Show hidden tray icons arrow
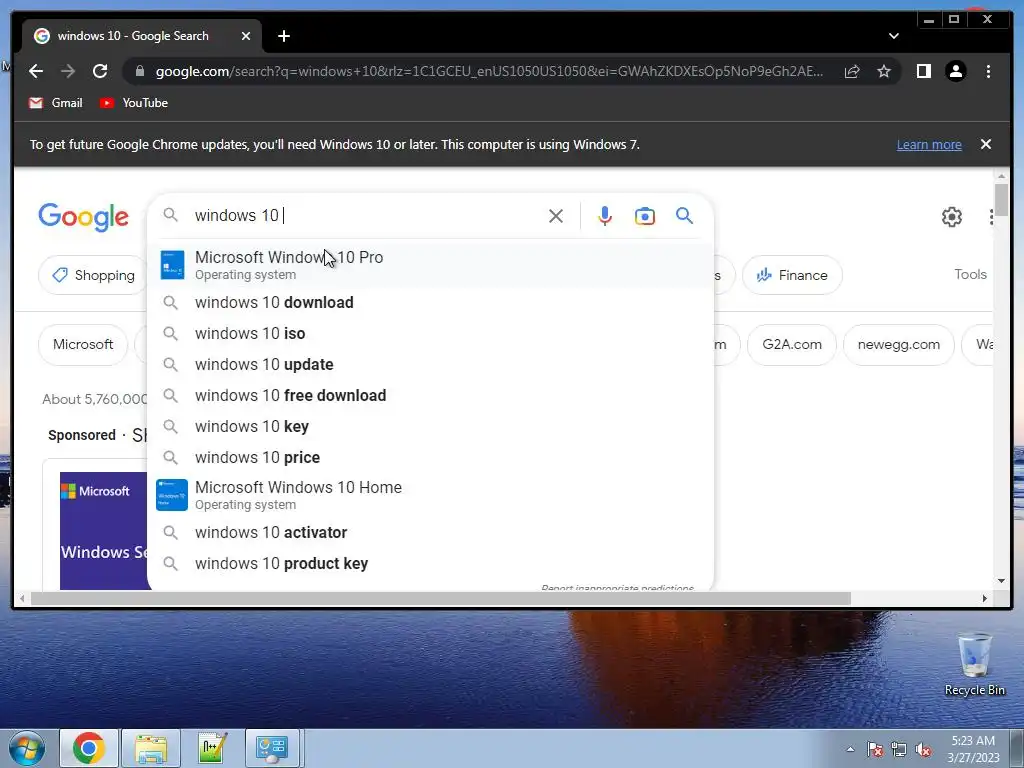The width and height of the screenshot is (1024, 768). pos(850,749)
